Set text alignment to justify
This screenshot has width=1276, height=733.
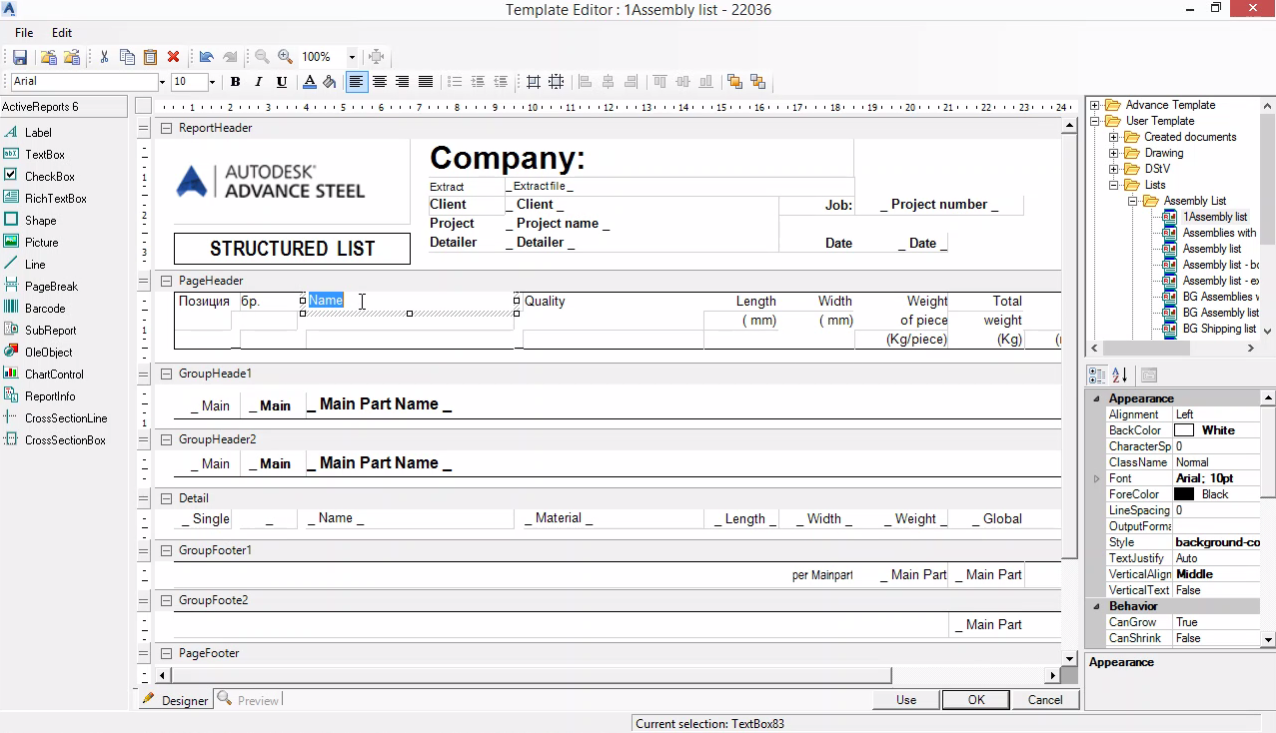pos(425,82)
